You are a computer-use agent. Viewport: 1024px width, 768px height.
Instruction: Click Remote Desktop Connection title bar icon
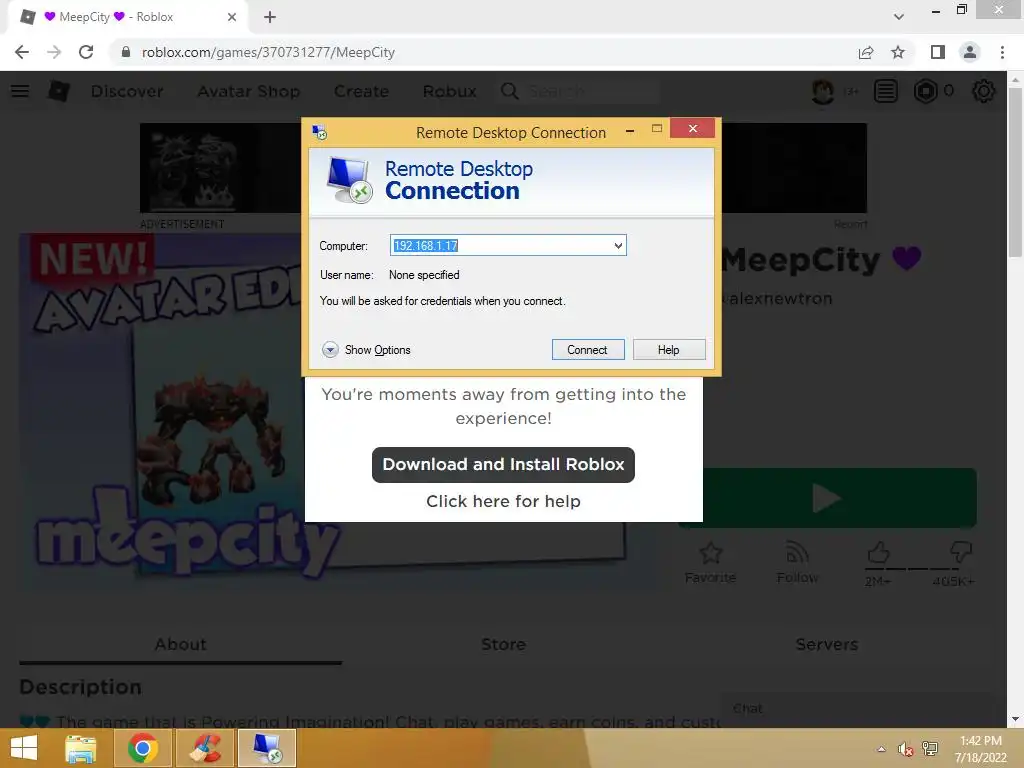coord(319,132)
